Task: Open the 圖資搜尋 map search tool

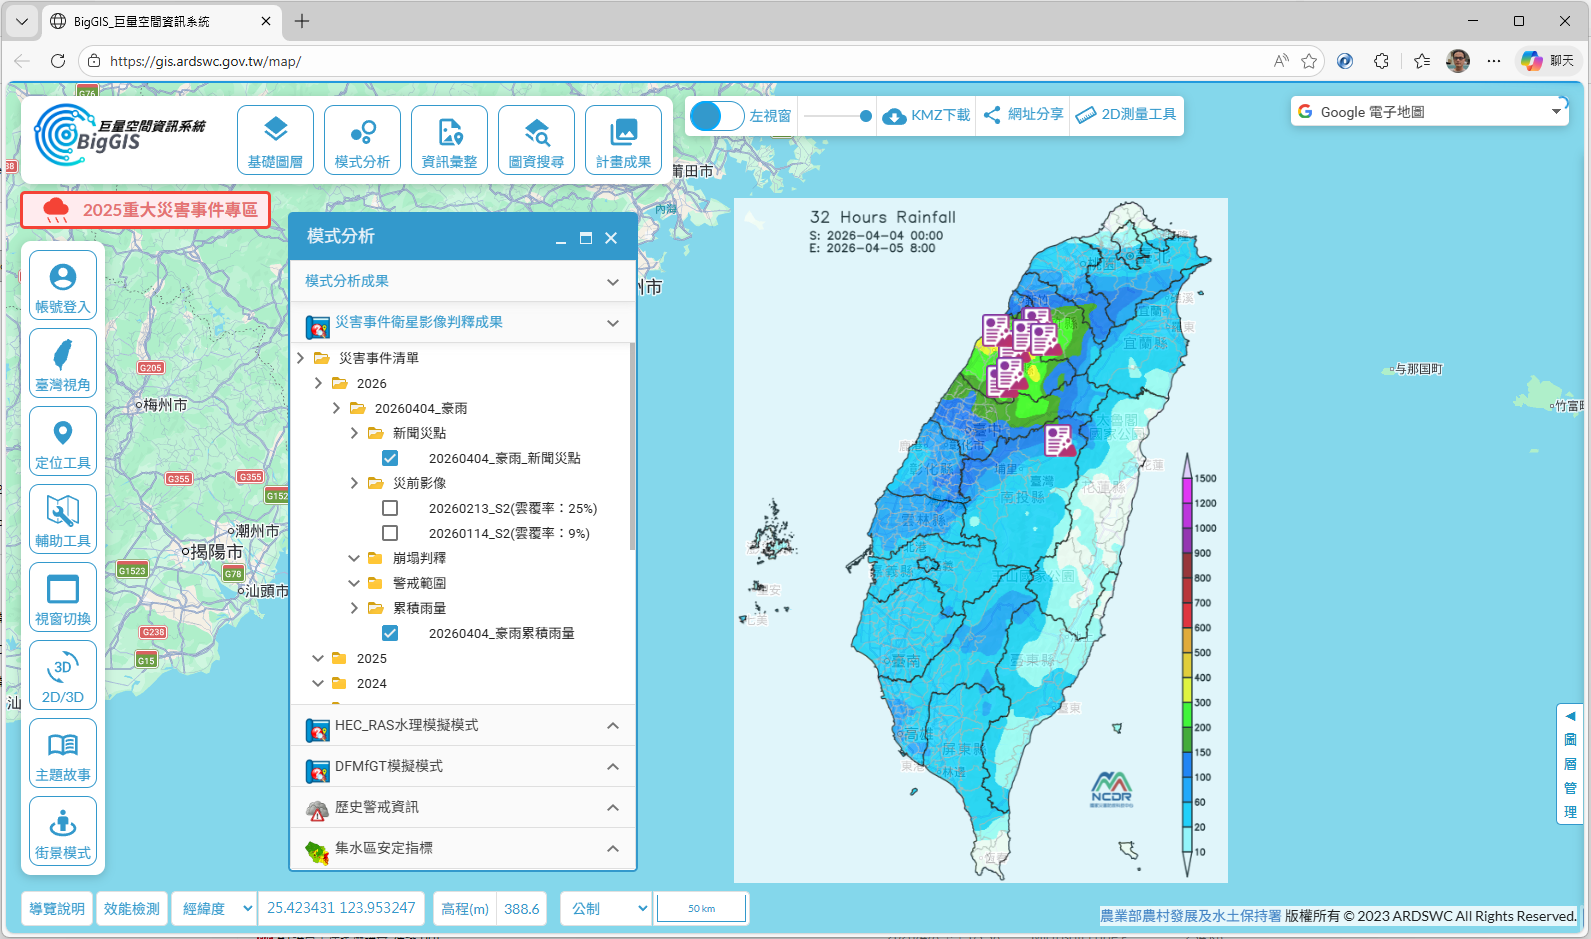Action: 536,140
